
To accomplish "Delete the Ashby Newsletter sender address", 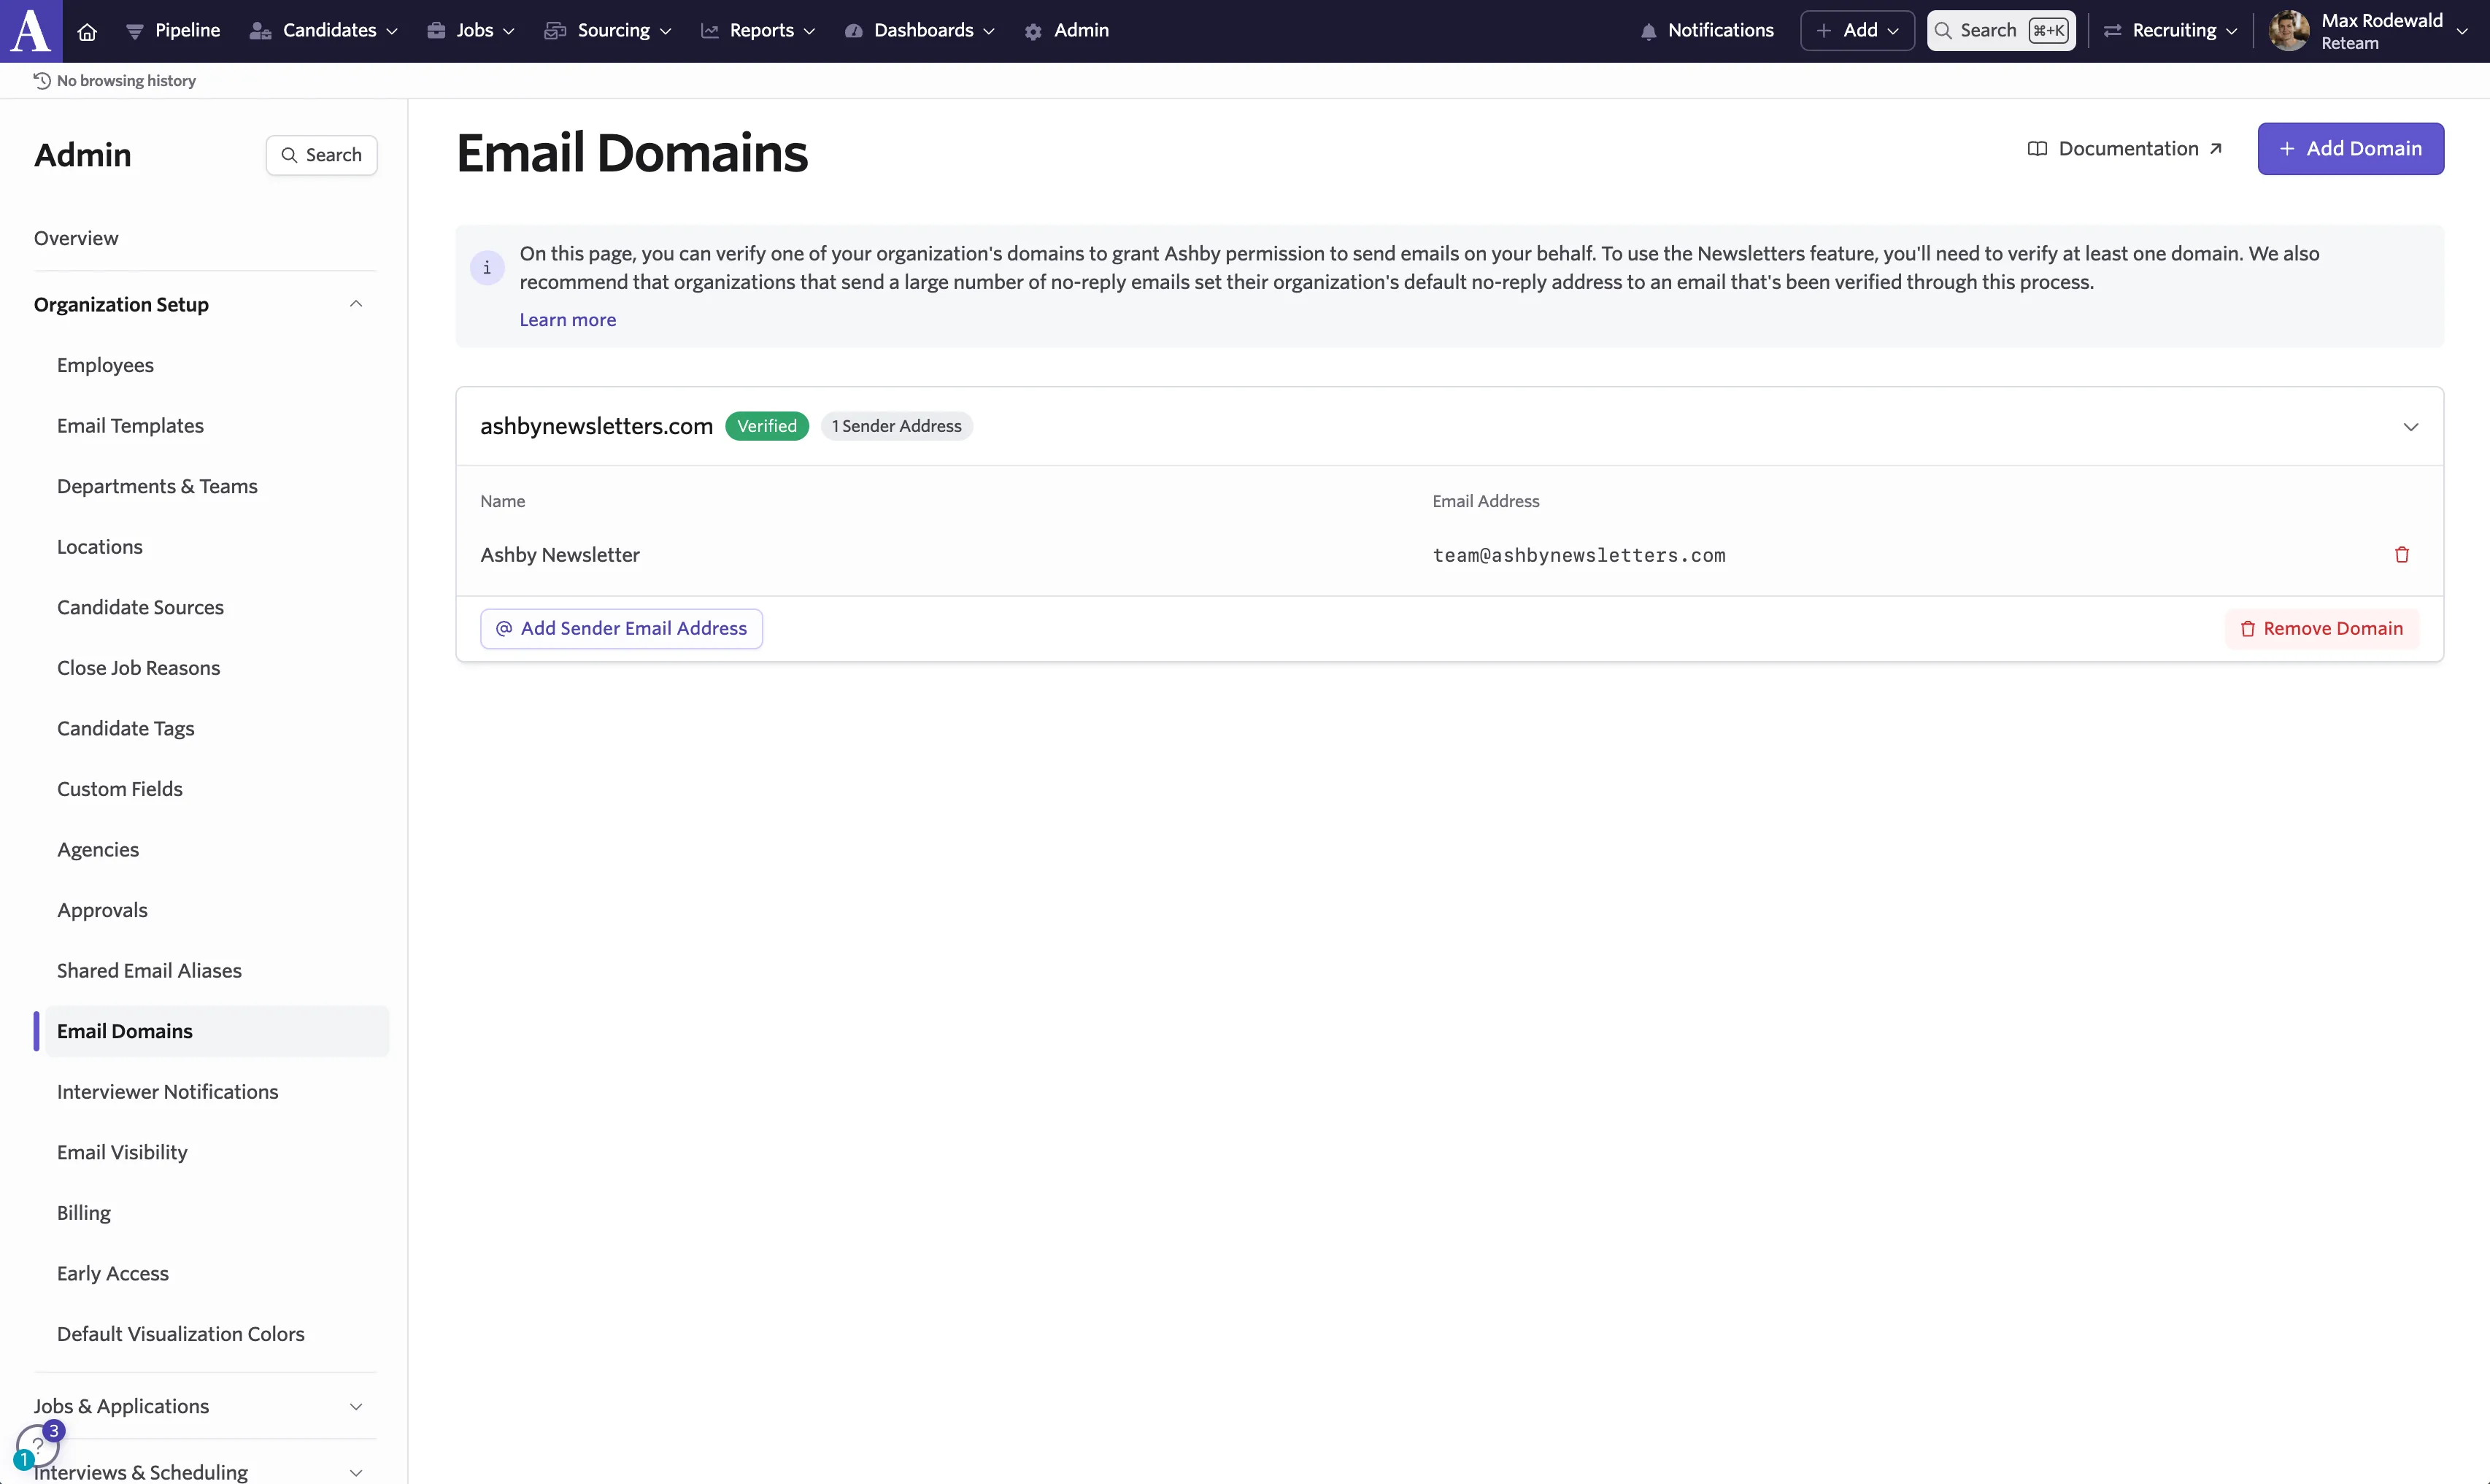I will (x=2402, y=555).
